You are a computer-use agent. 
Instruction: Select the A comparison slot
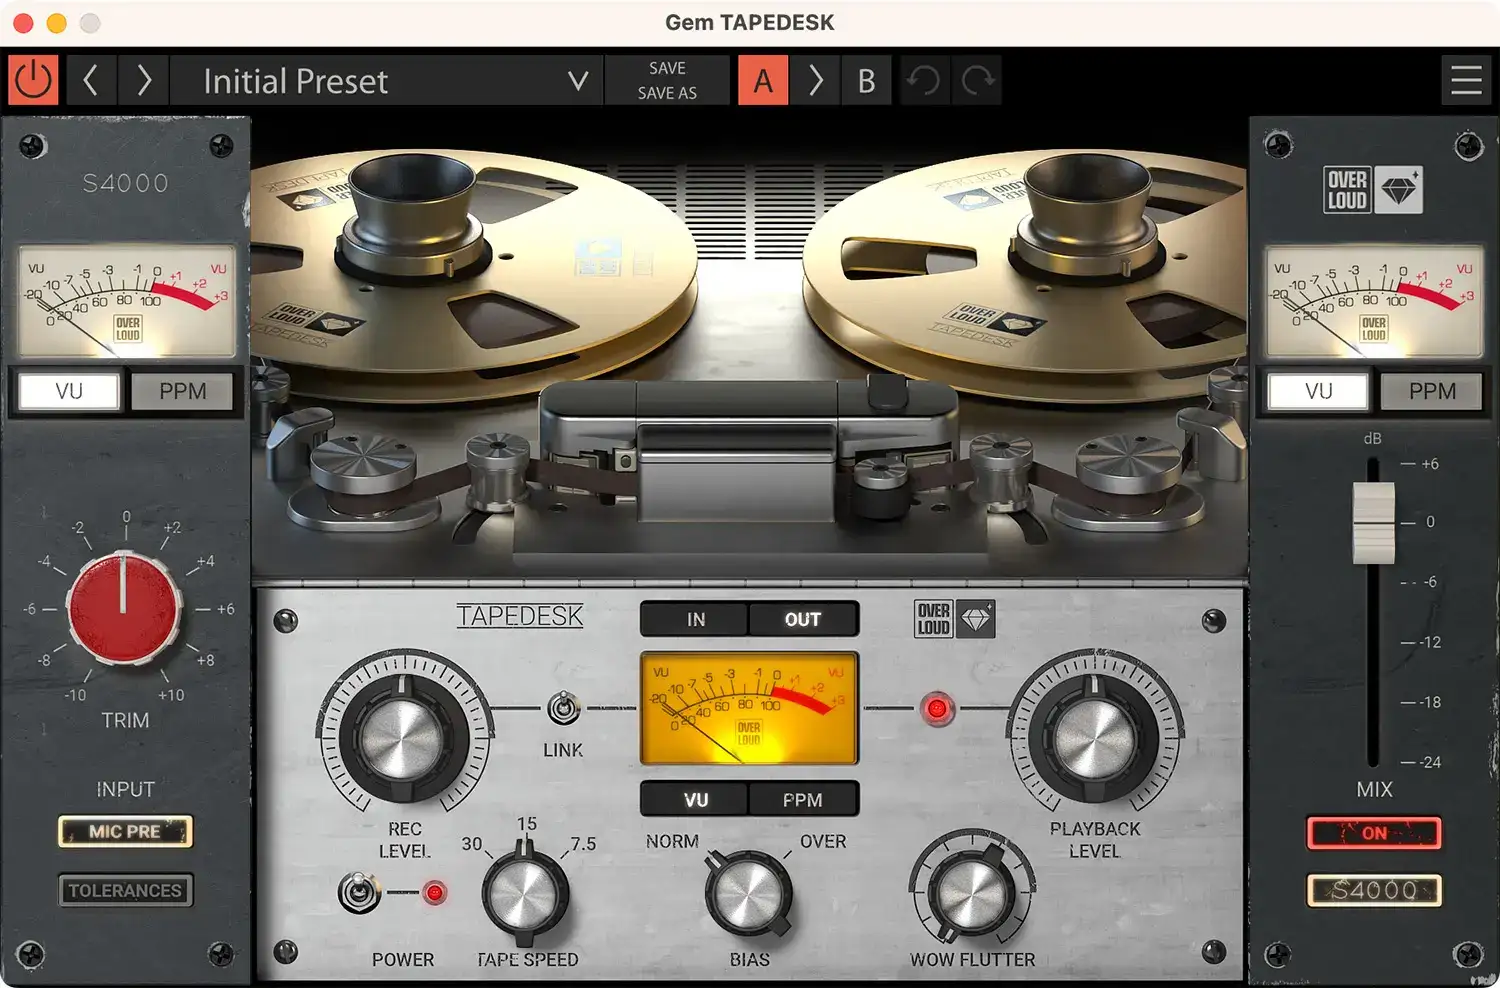pyautogui.click(x=763, y=80)
